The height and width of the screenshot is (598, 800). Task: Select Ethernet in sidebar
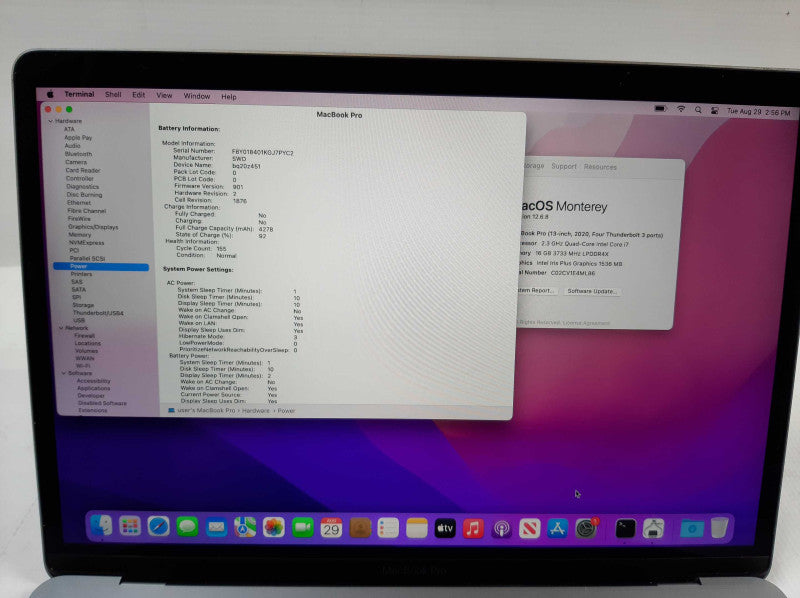79,203
